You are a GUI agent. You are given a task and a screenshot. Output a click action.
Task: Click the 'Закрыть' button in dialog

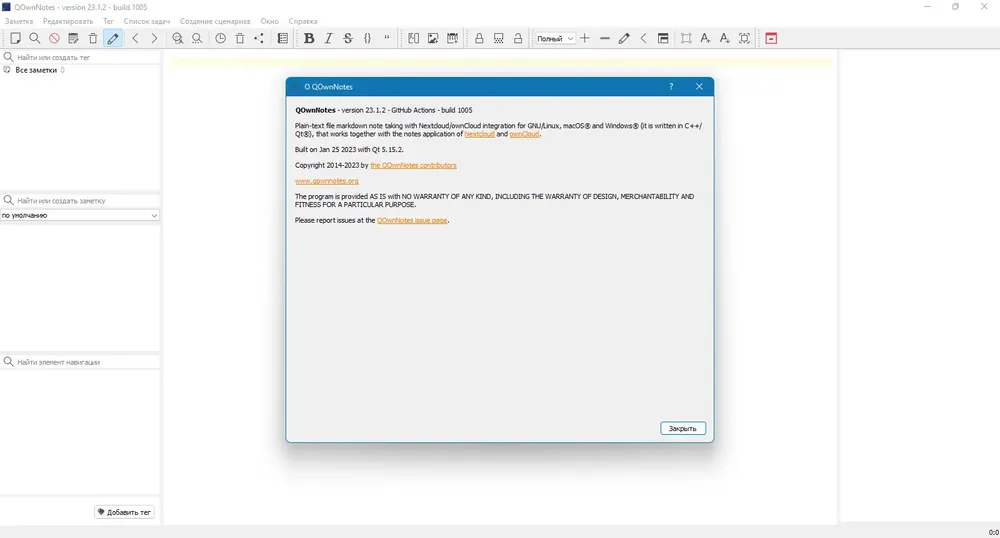pyautogui.click(x=683, y=428)
